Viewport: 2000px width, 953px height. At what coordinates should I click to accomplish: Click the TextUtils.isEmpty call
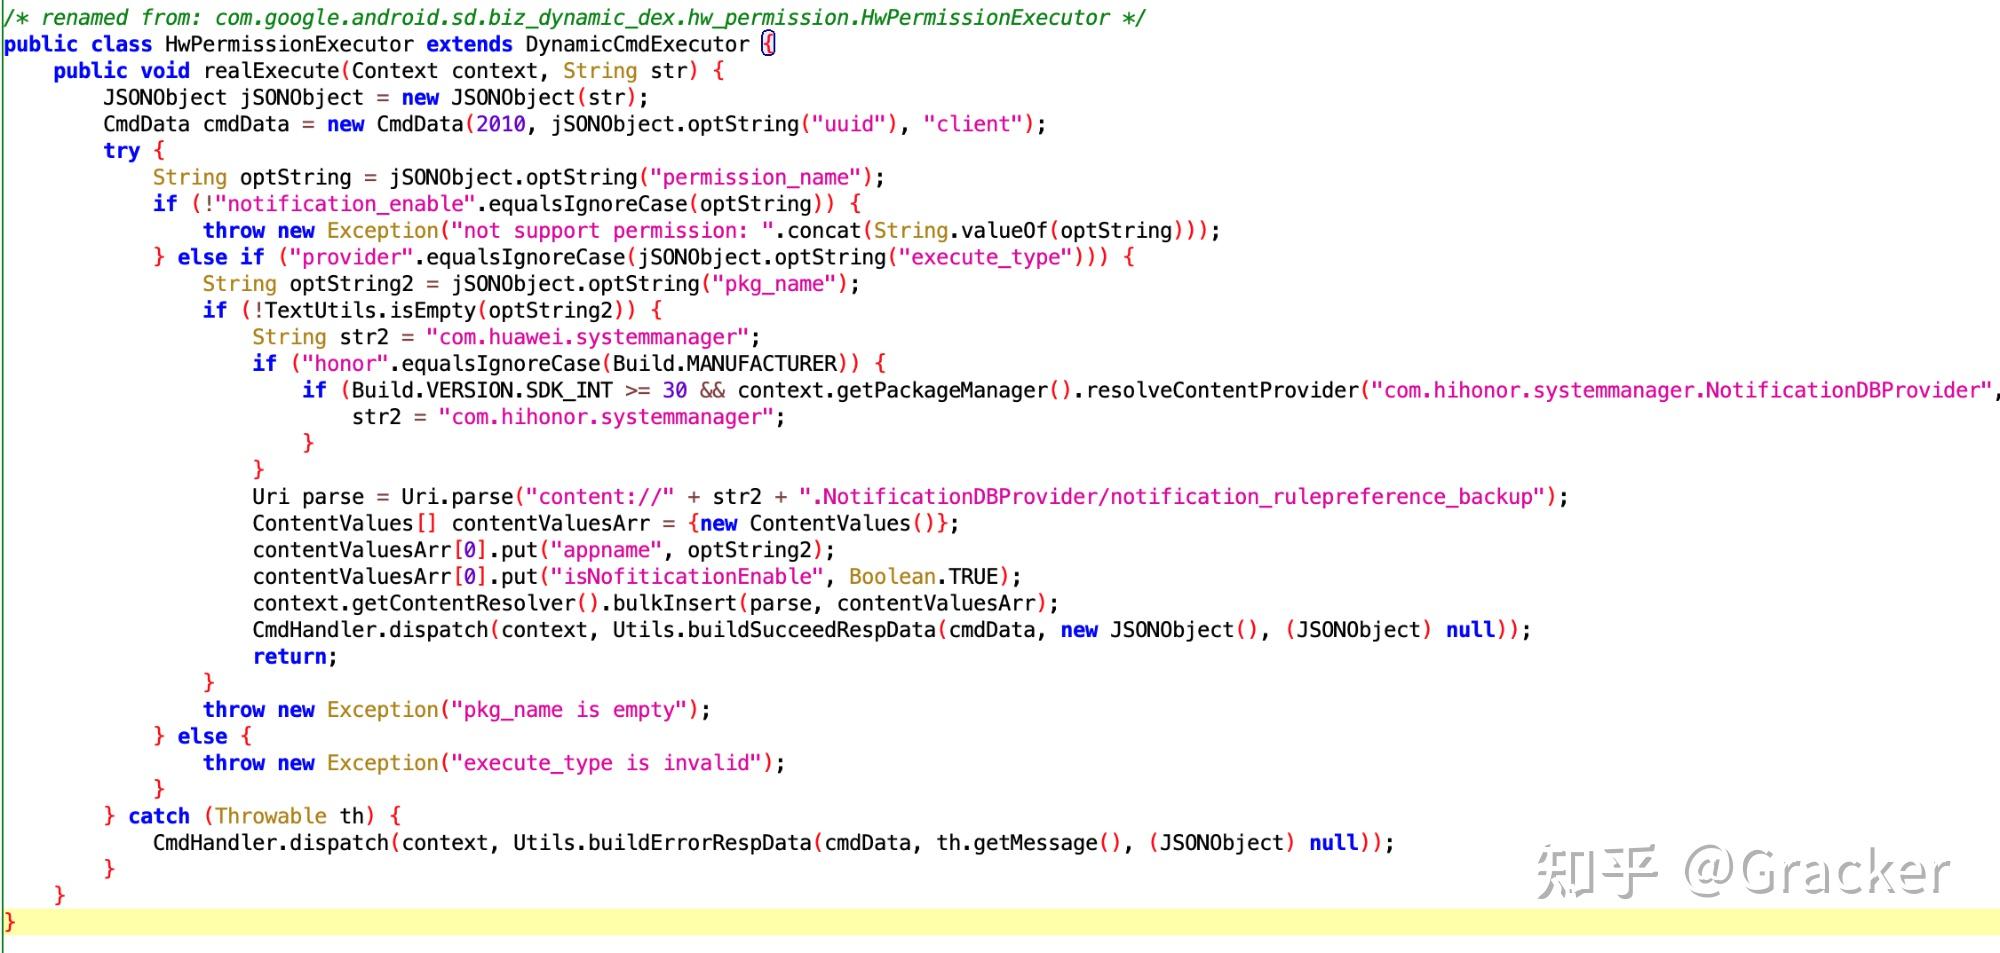click(370, 310)
